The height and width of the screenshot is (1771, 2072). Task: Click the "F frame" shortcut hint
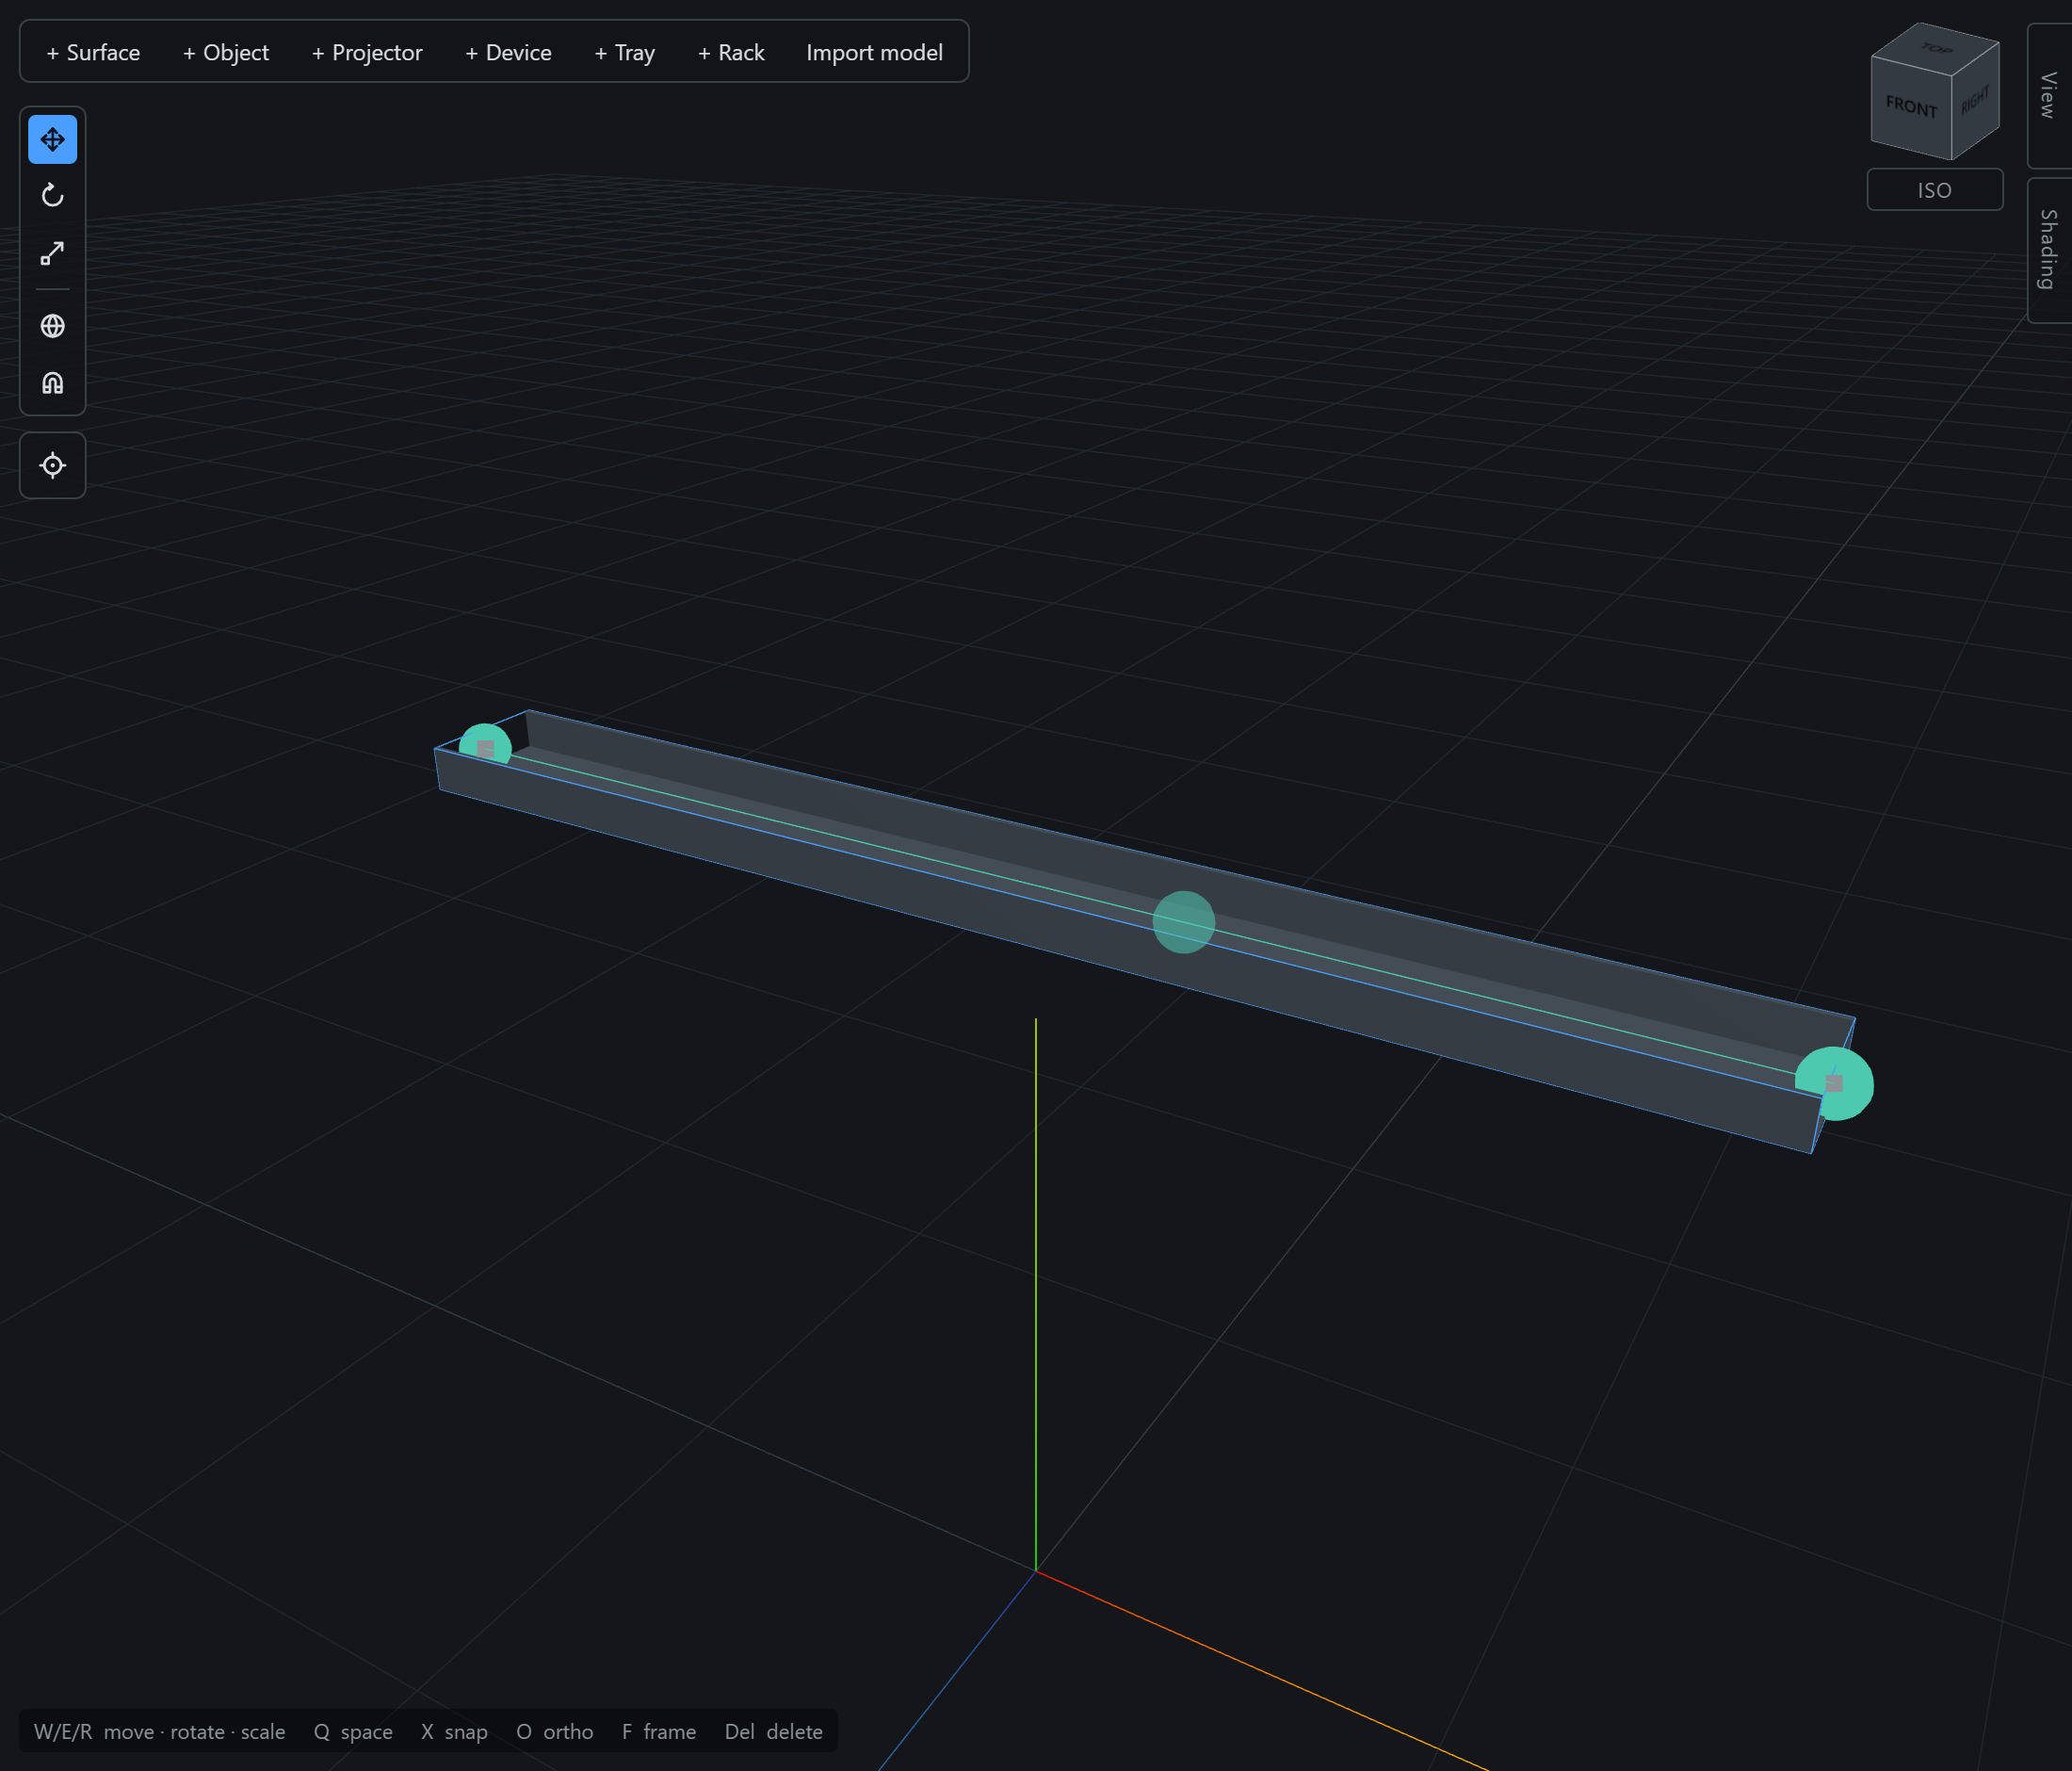pos(659,1731)
